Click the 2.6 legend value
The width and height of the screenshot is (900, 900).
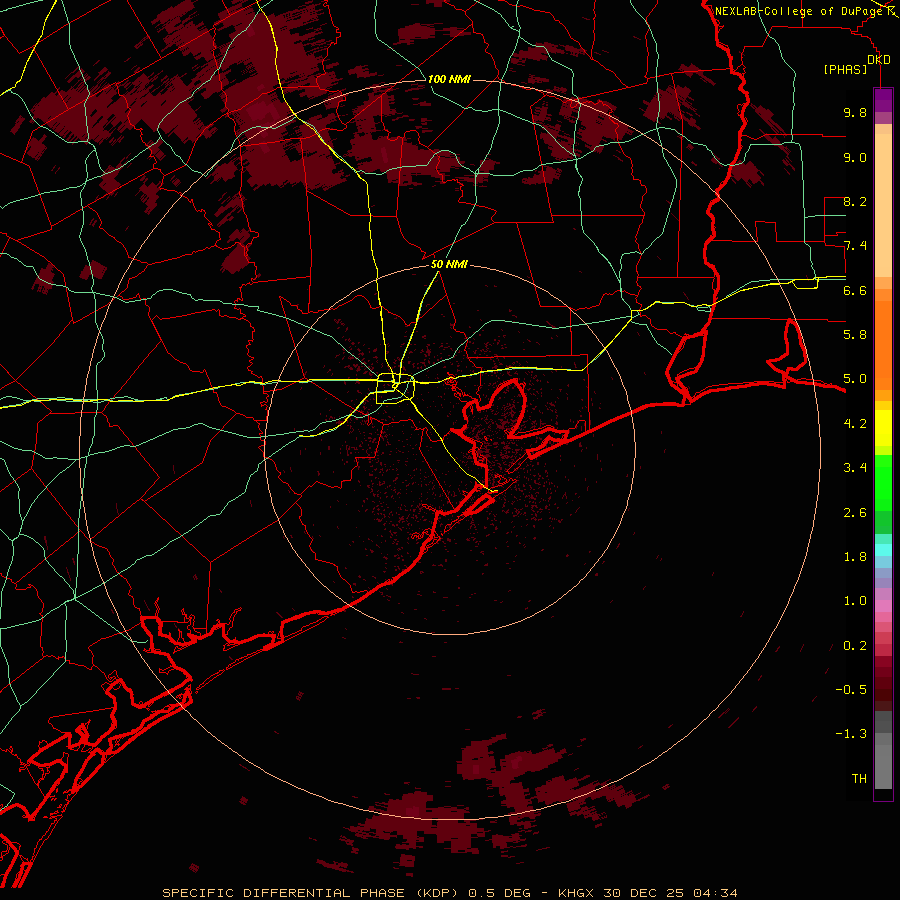(x=855, y=513)
